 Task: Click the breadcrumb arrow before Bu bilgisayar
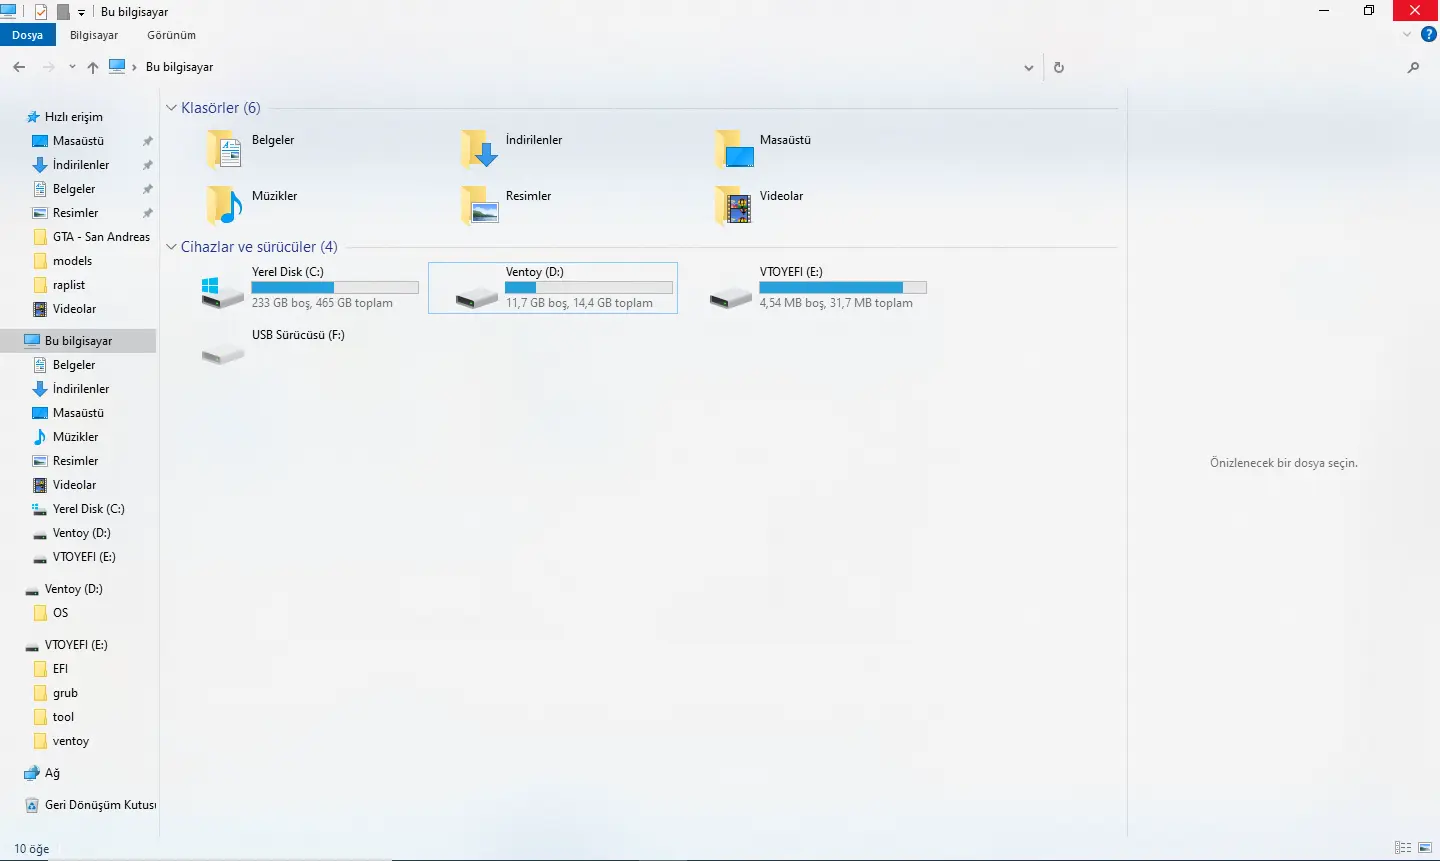134,67
